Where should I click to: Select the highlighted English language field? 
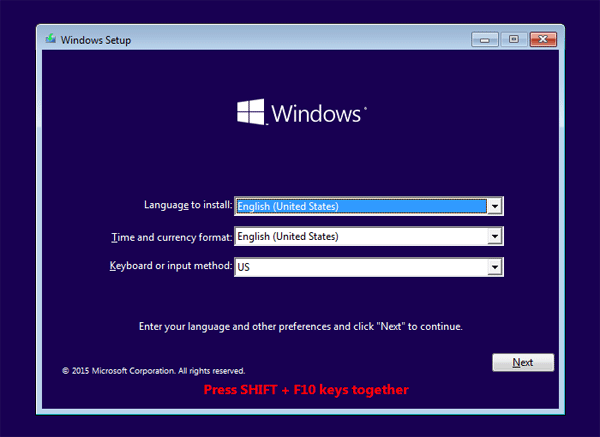[360, 206]
